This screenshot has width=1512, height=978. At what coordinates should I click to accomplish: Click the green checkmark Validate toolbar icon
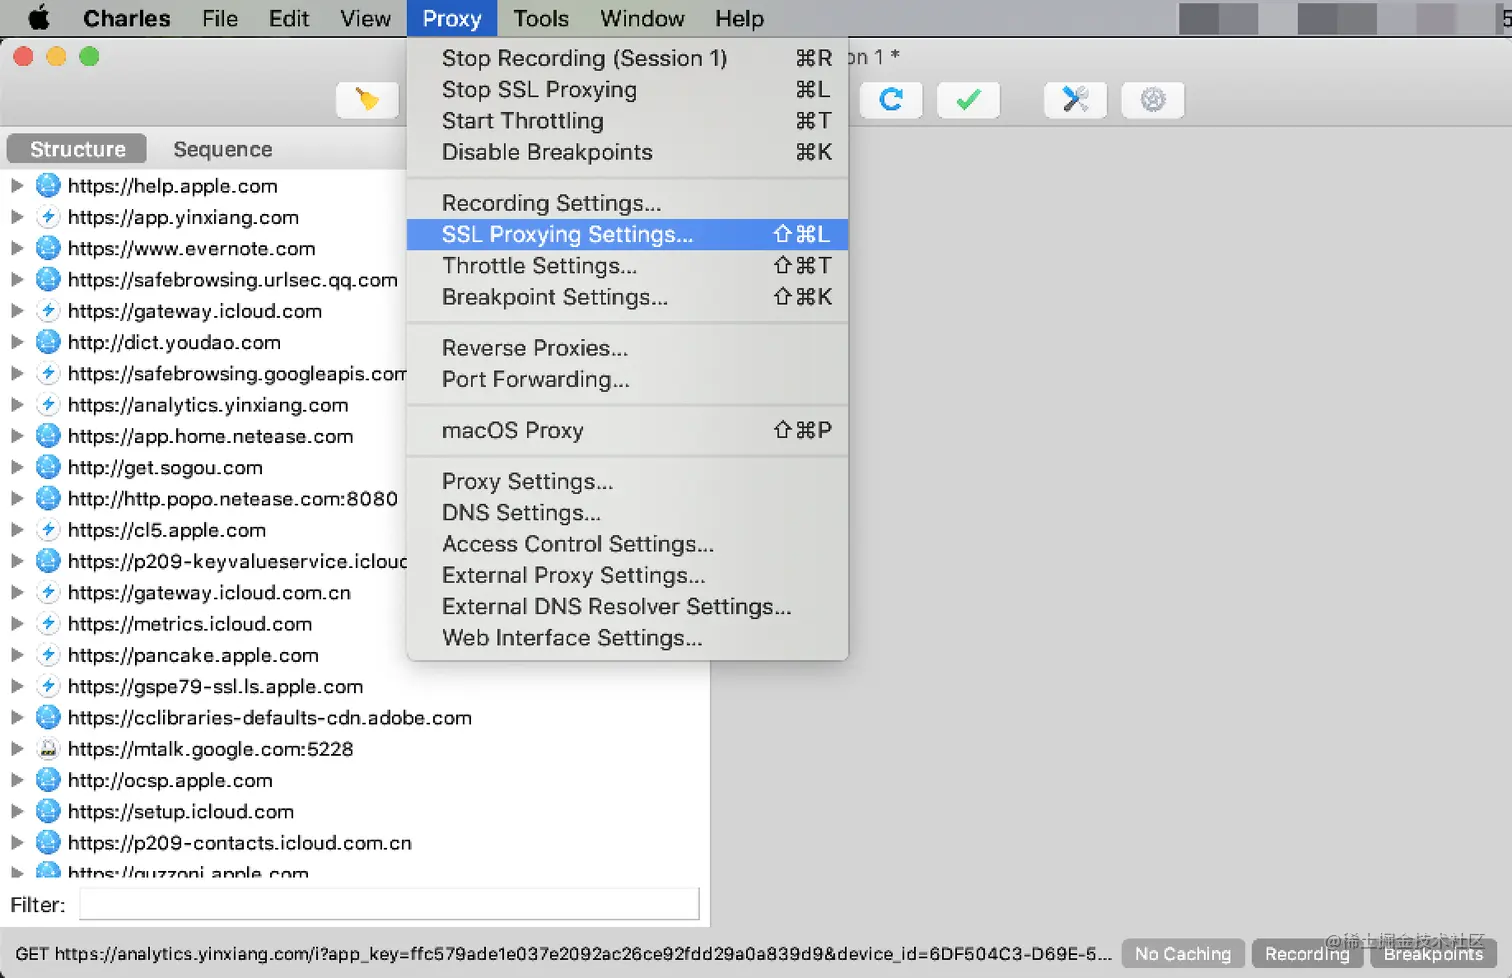pos(967,100)
